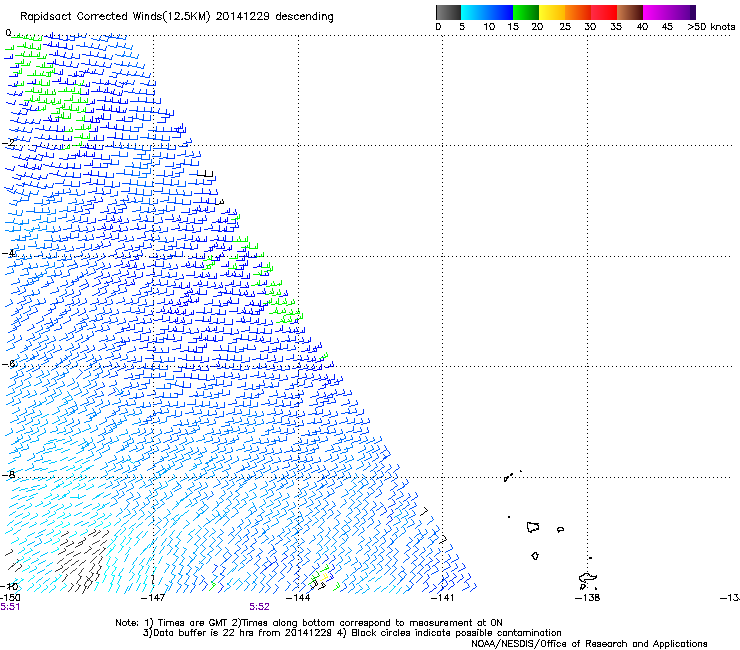Image resolution: width=740 pixels, height=650 pixels.
Task: Click the "-6" latitude axis label
Action: [x=8, y=363]
